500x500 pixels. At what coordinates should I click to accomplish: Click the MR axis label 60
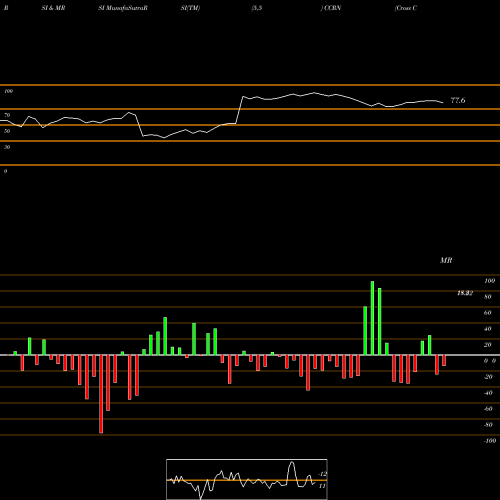tap(488, 313)
